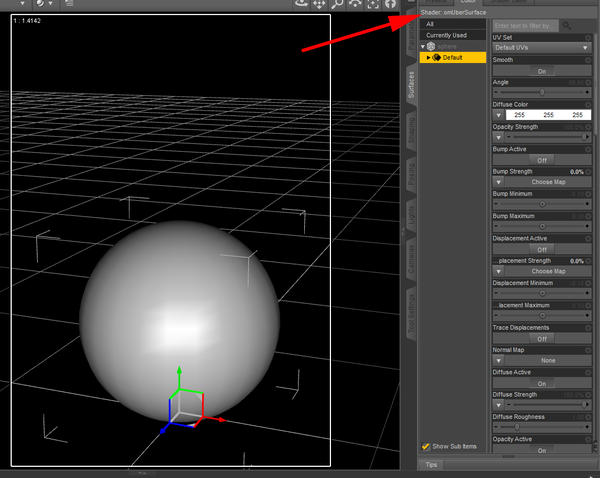This screenshot has width=600, height=478.
Task: Open settings gear for Diffuse Active property
Action: [x=588, y=372]
